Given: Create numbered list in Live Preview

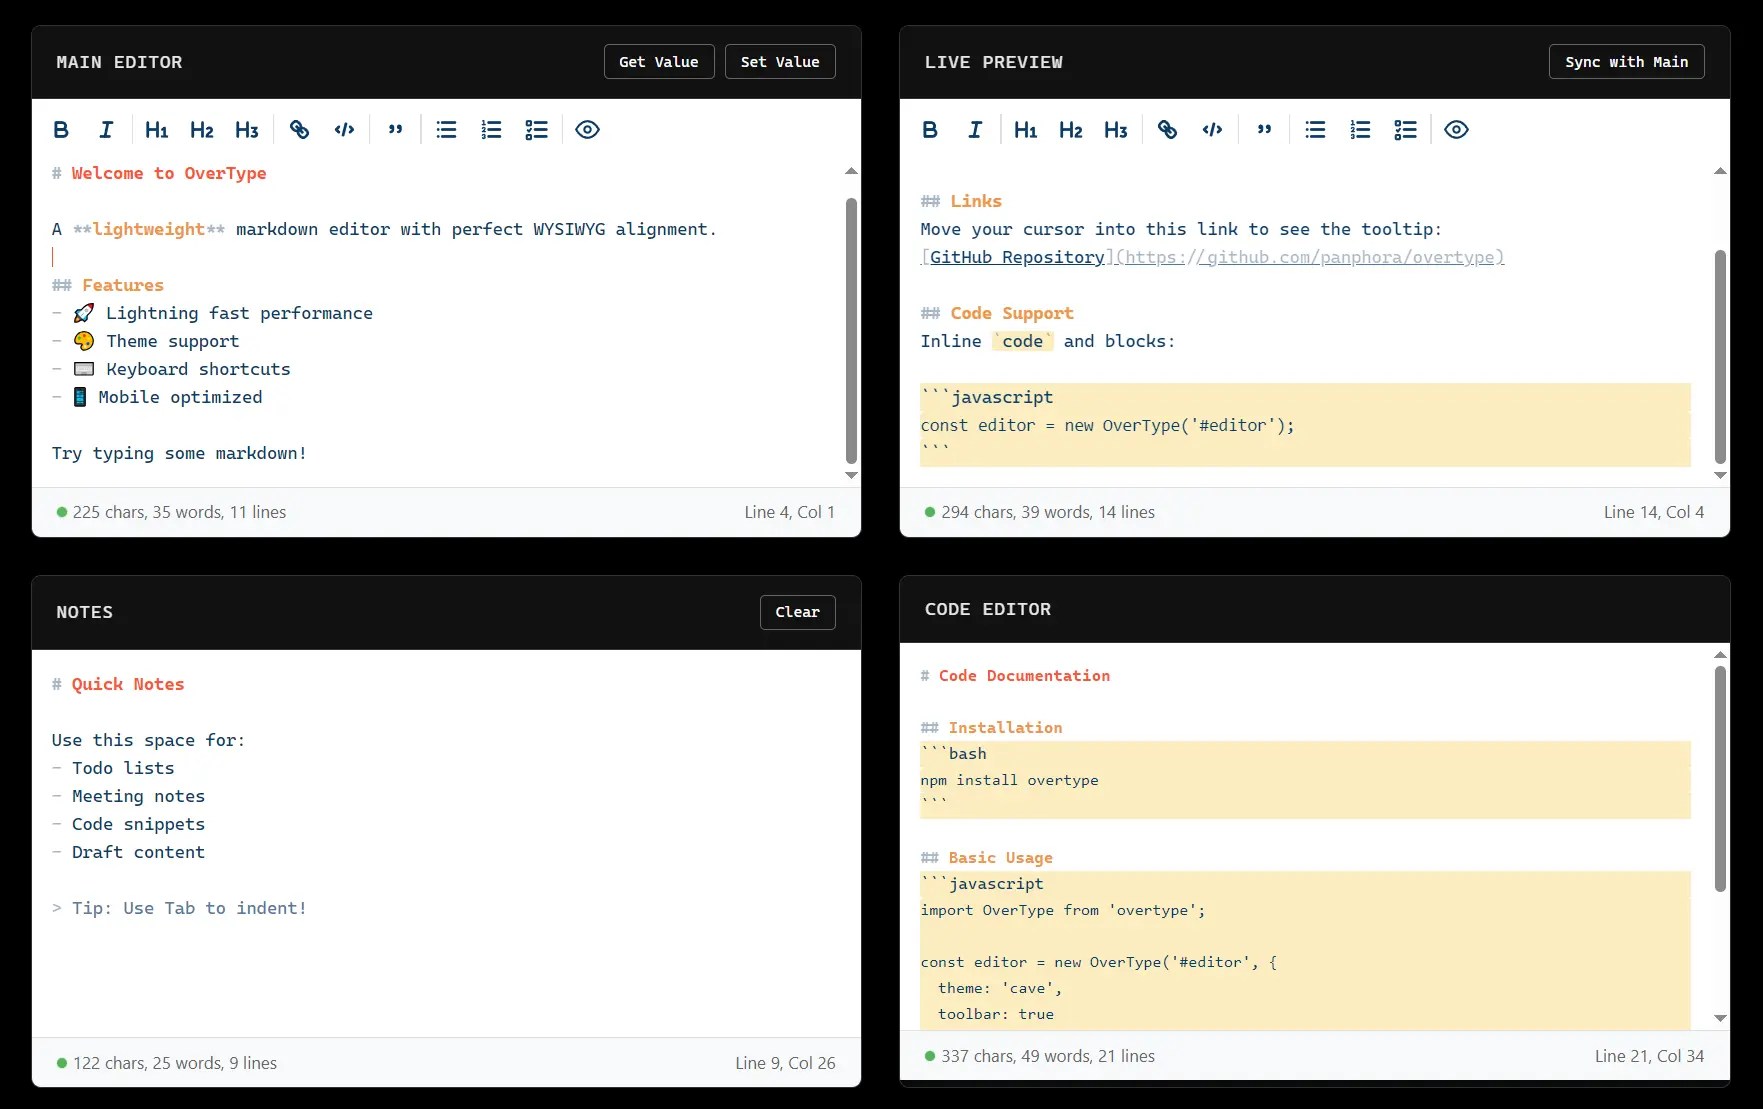Looking at the screenshot, I should pyautogui.click(x=1360, y=129).
